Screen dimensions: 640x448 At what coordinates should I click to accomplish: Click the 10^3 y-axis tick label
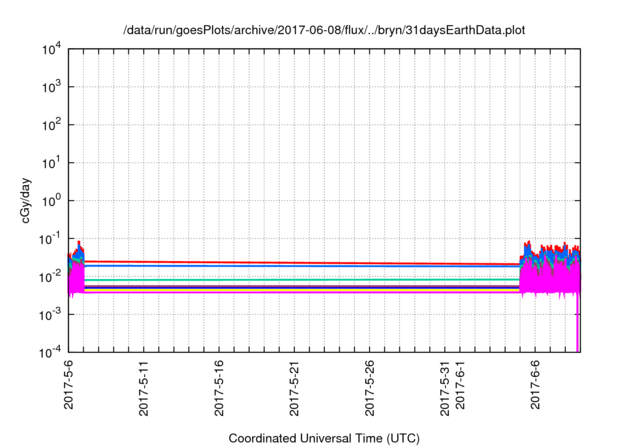(52, 87)
